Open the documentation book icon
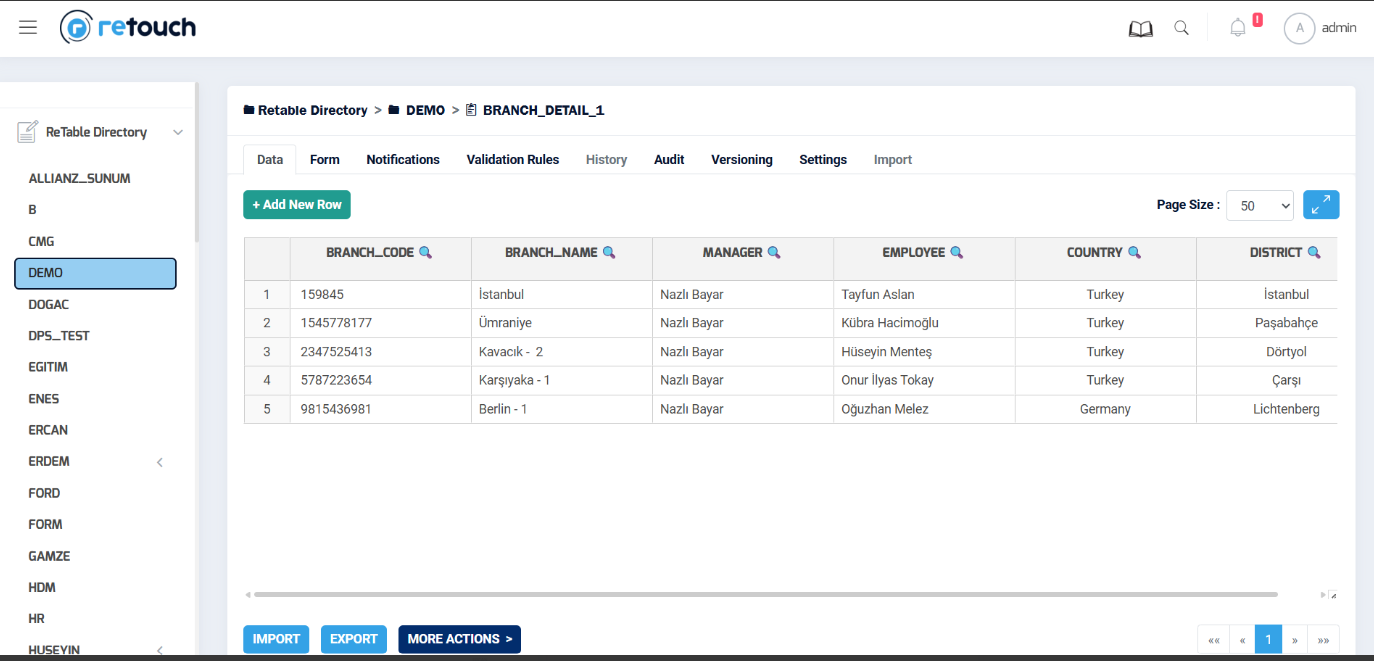This screenshot has height=661, width=1374. click(x=1140, y=28)
